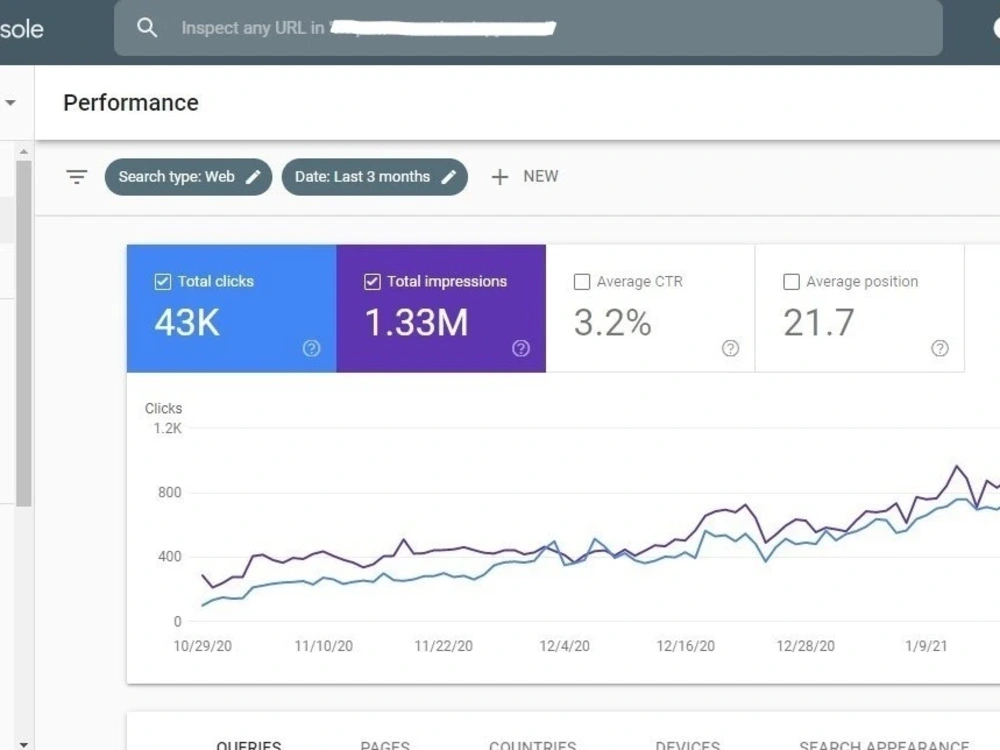Image resolution: width=1000 pixels, height=750 pixels.
Task: Click pencil icon on Date chip
Action: click(x=448, y=177)
